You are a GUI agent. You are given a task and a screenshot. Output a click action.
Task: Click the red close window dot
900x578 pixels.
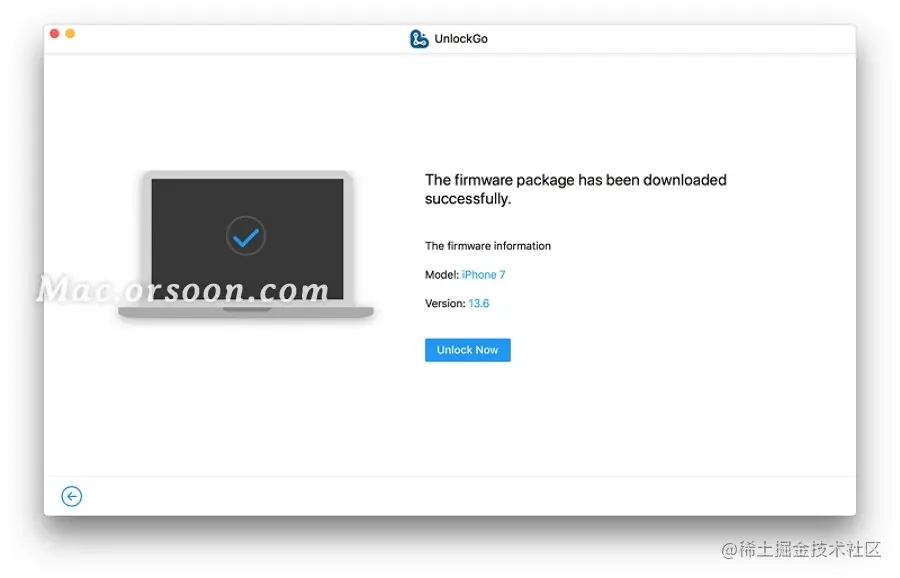click(55, 33)
